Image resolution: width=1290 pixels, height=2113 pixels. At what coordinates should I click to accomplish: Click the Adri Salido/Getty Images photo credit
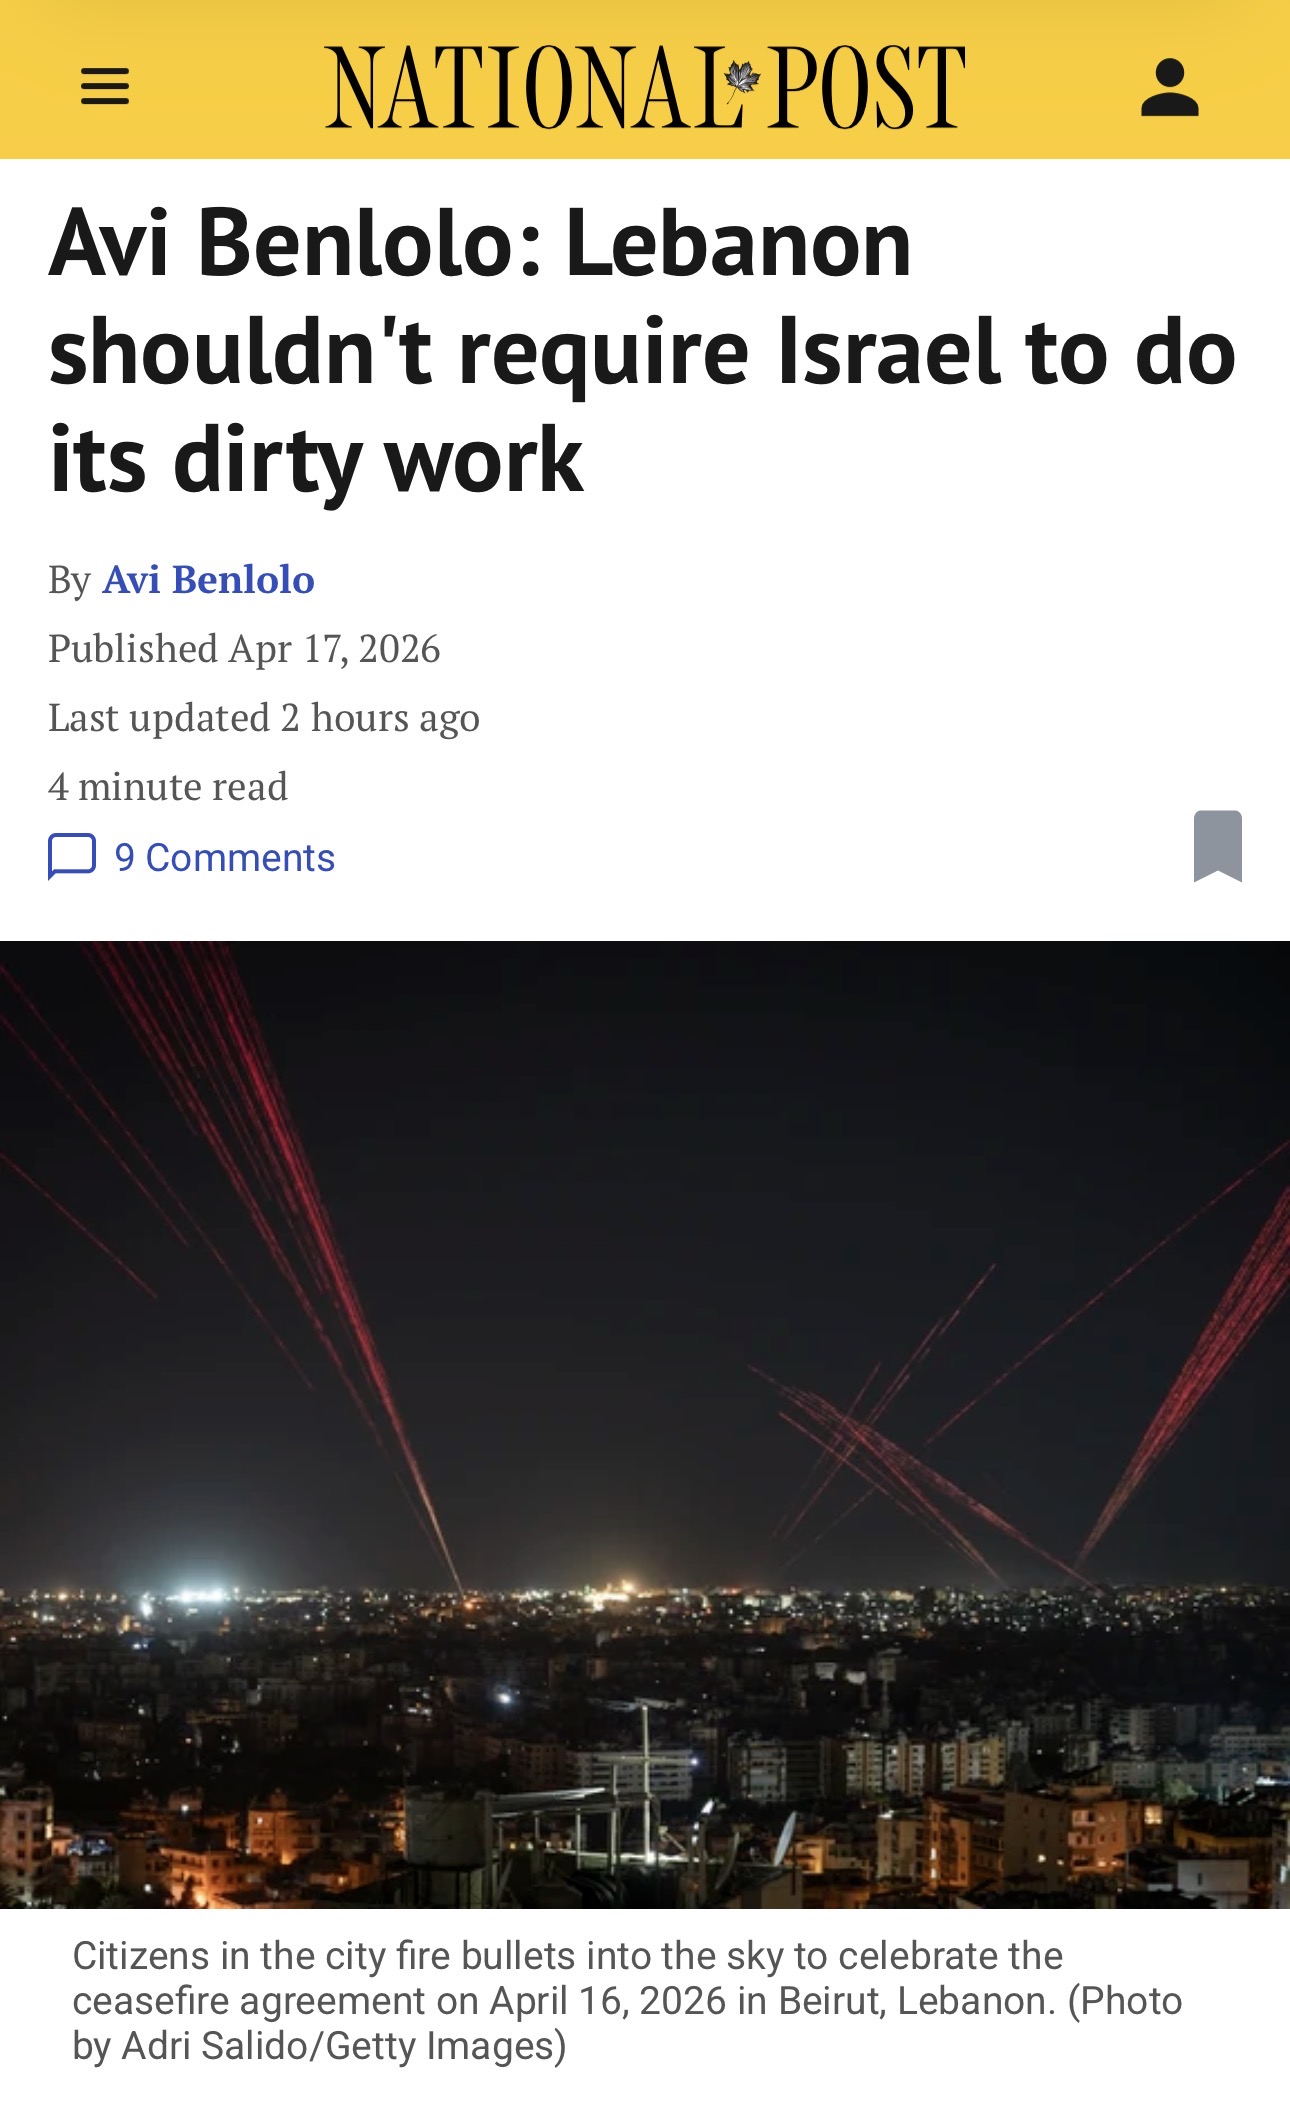[343, 2047]
